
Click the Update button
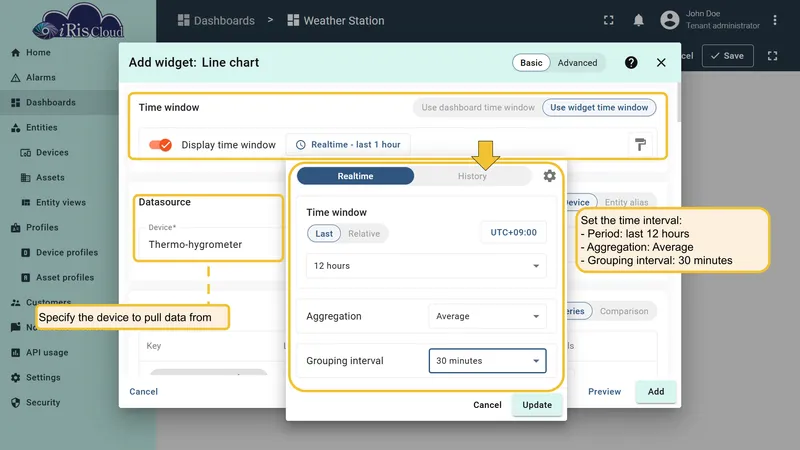[x=537, y=405]
